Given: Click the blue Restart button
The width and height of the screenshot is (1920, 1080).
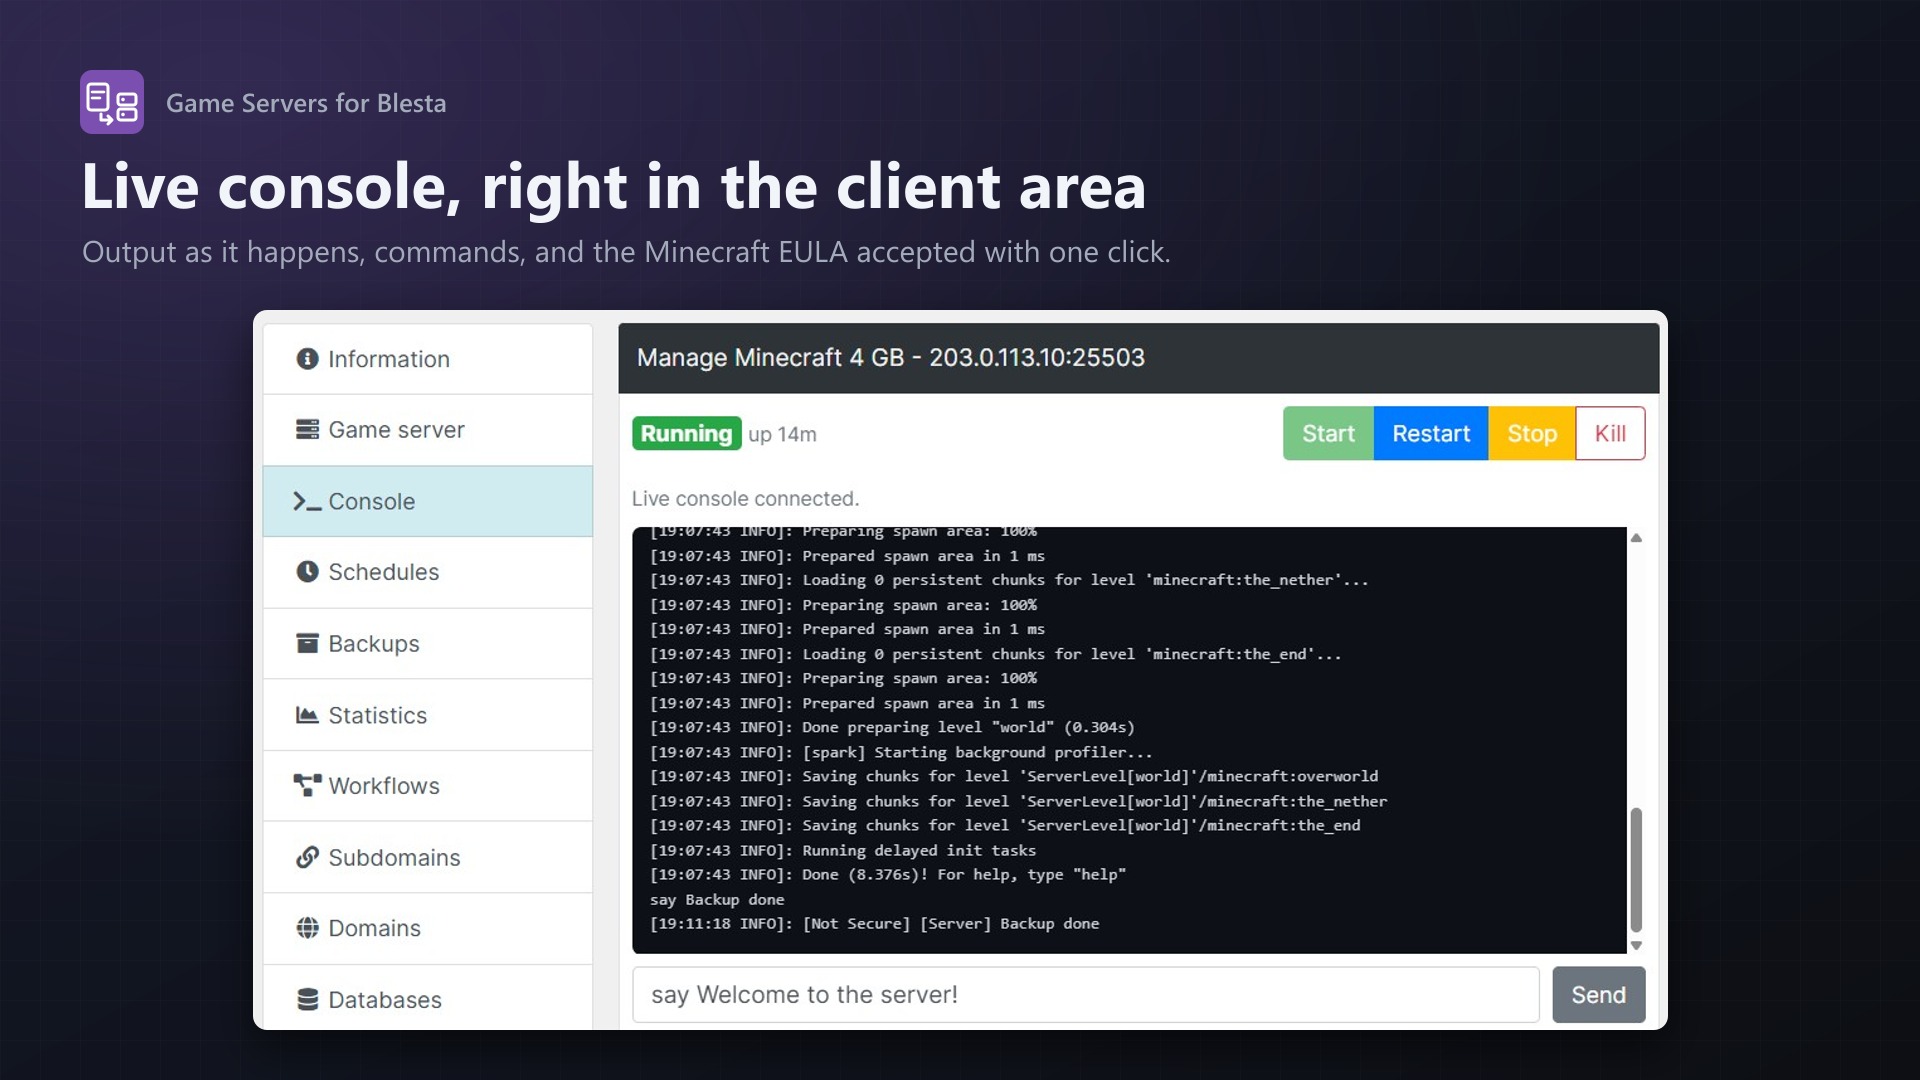Looking at the screenshot, I should click(x=1431, y=433).
